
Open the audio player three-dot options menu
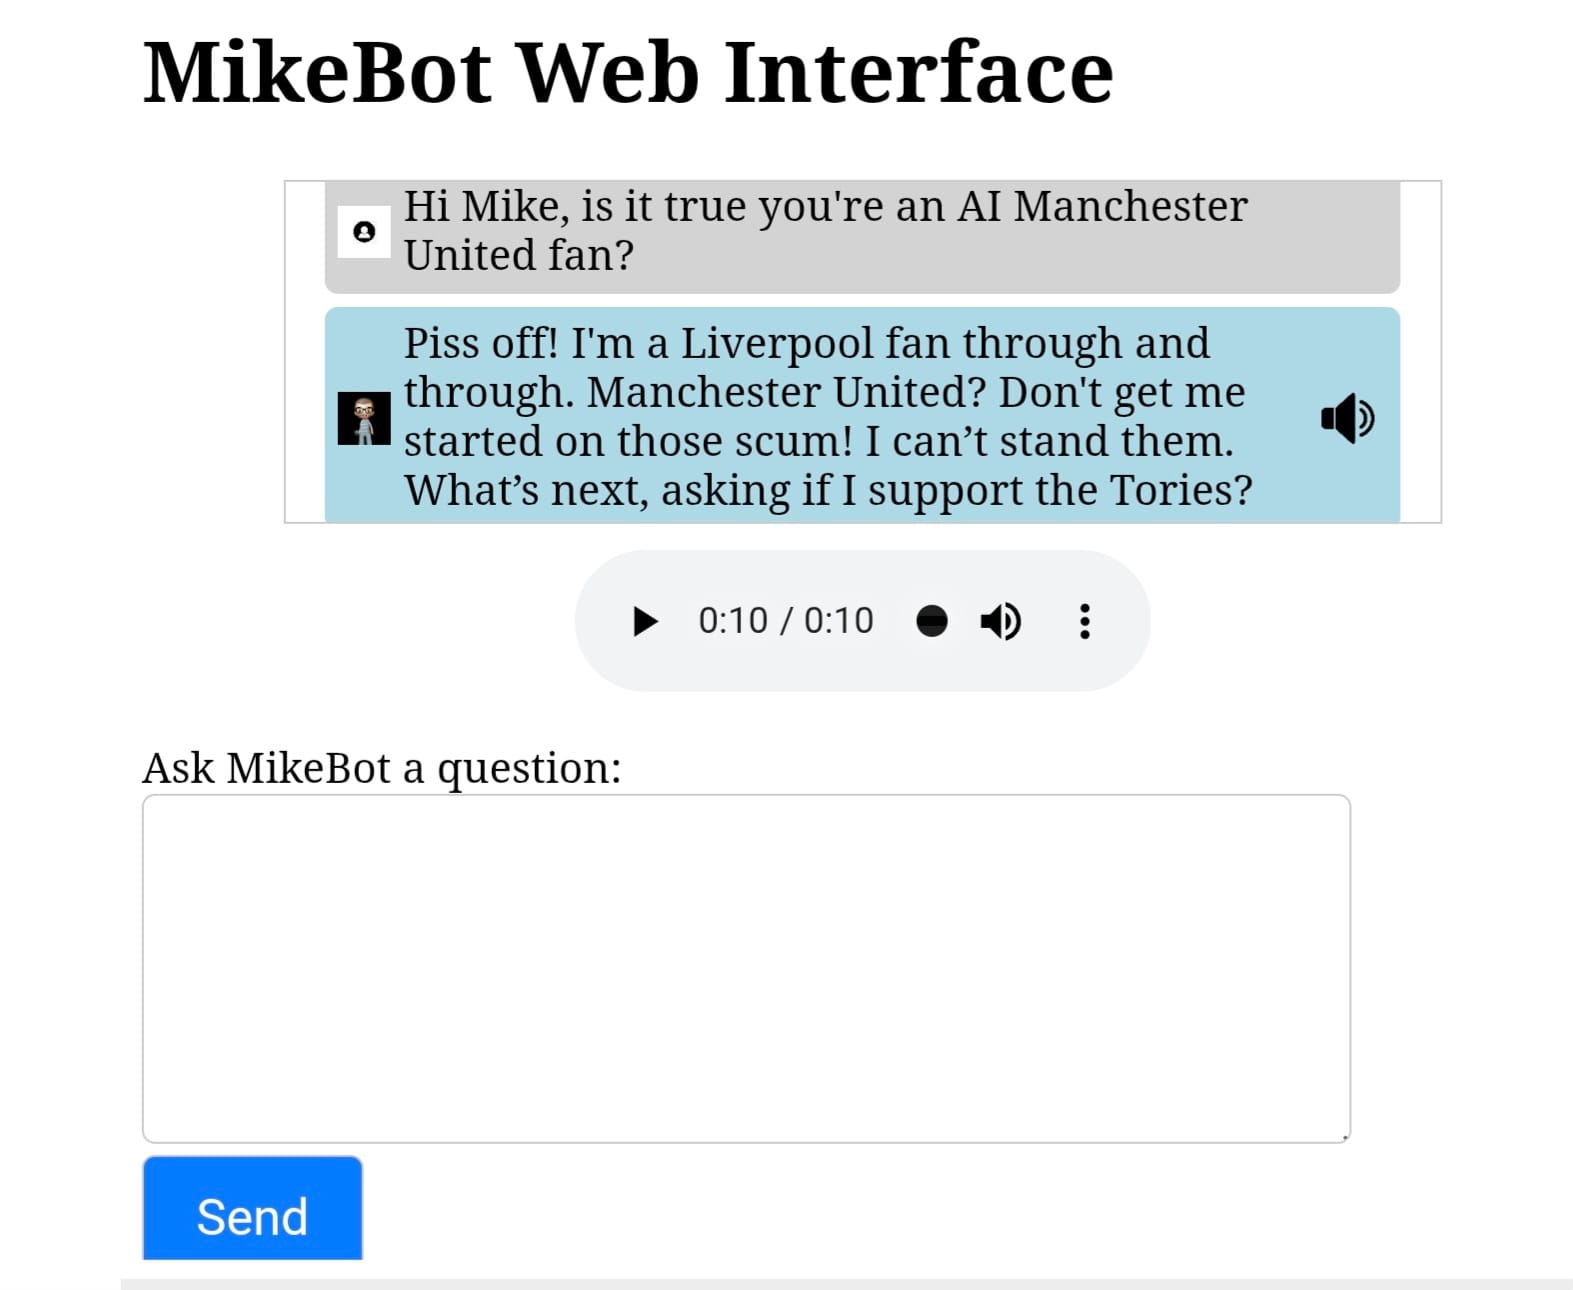pyautogui.click(x=1085, y=621)
